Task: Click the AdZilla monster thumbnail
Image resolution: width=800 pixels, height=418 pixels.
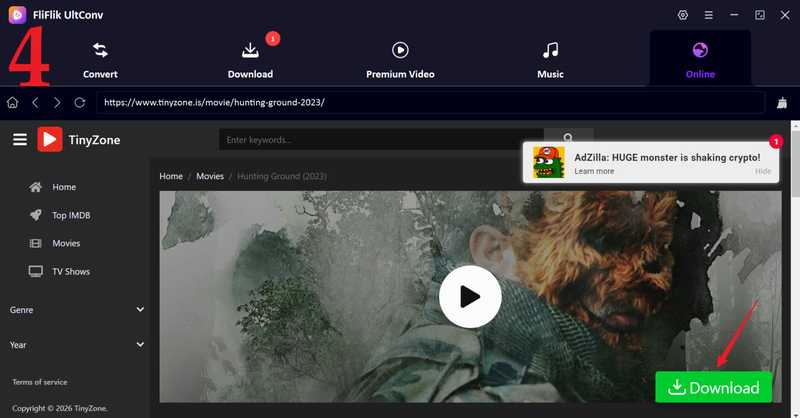Action: pos(549,162)
